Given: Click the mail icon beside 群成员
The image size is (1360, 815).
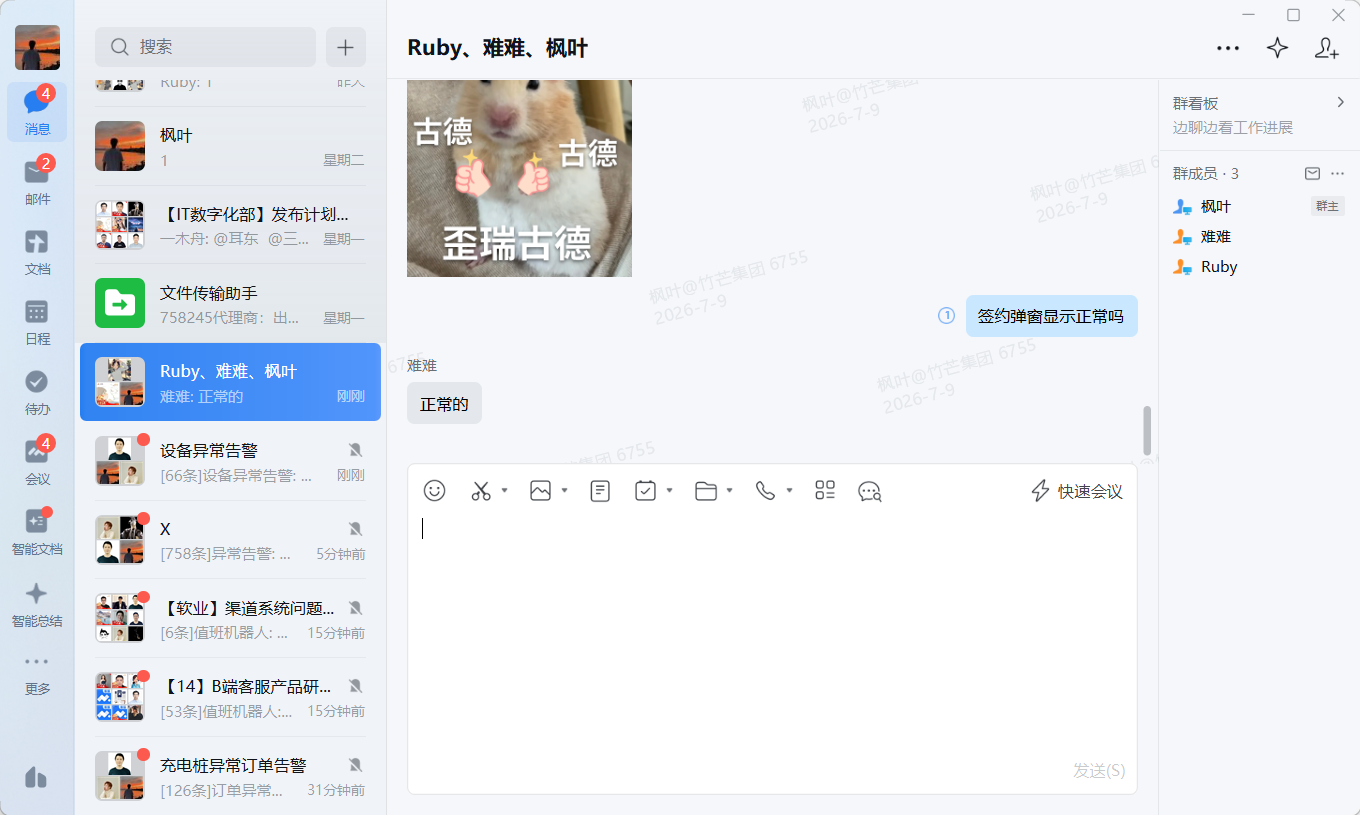Looking at the screenshot, I should (x=1313, y=174).
